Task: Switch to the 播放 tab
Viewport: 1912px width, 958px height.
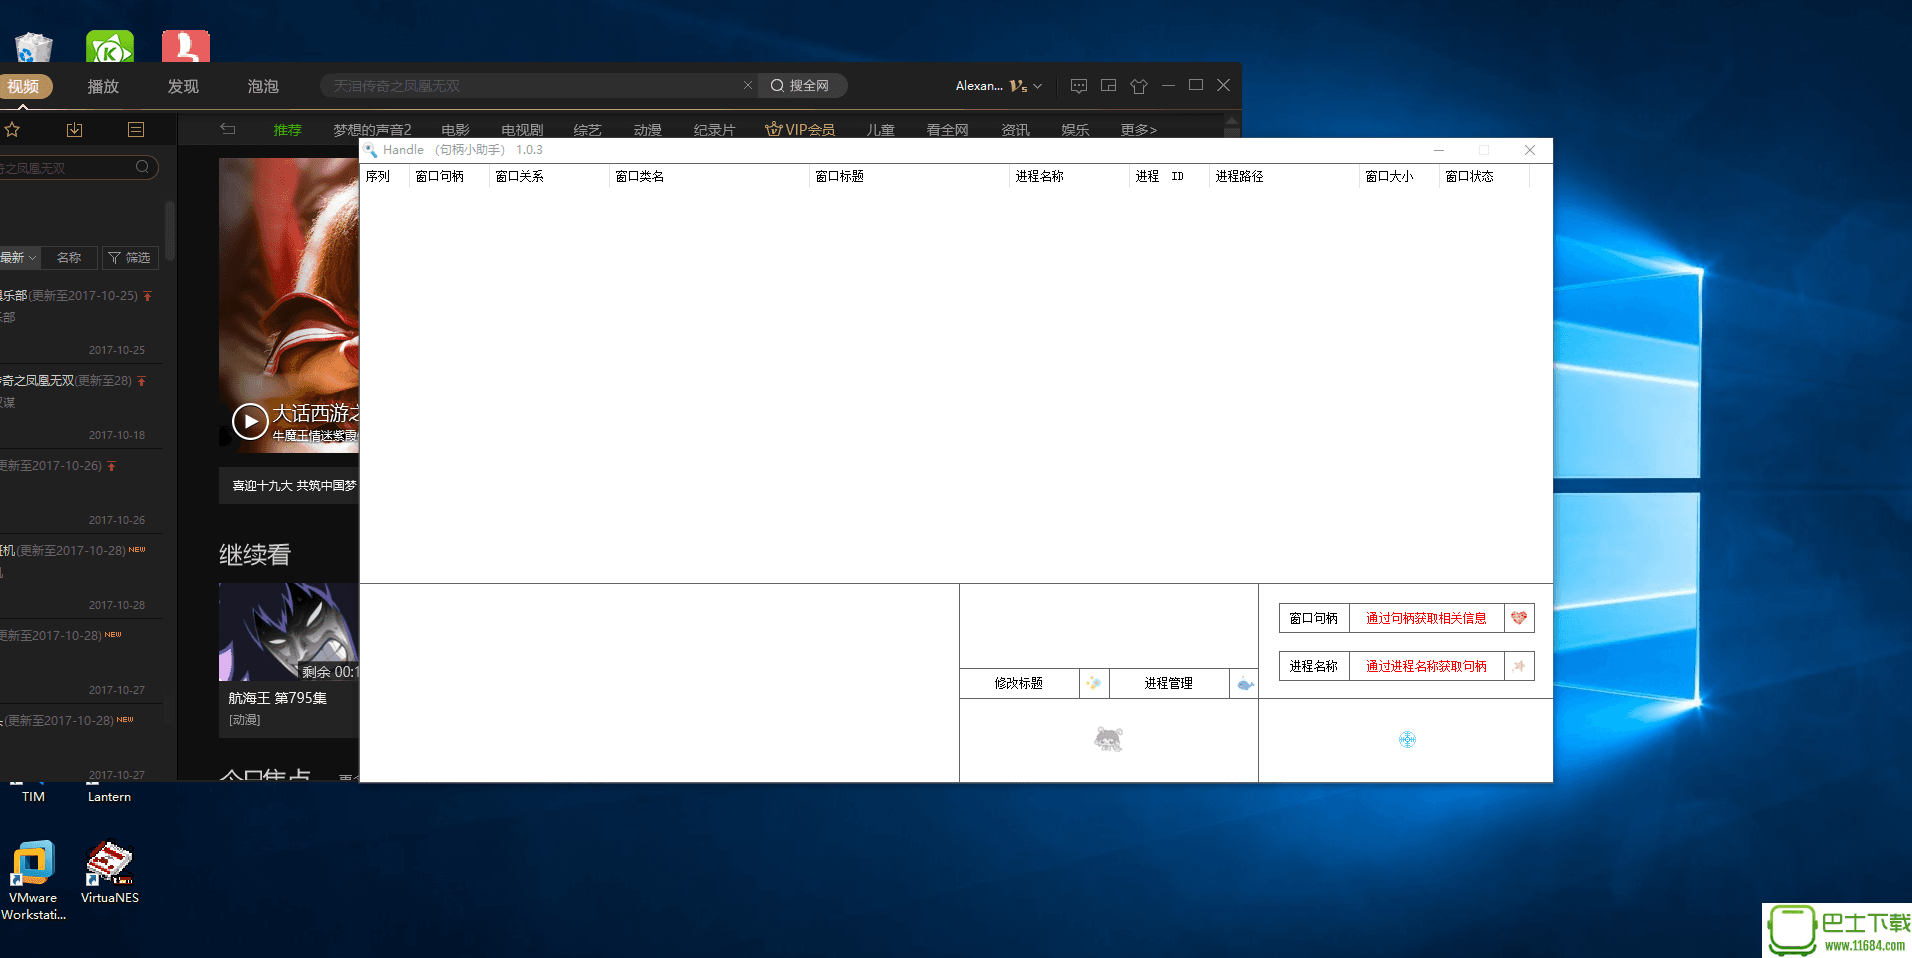Action: point(103,86)
